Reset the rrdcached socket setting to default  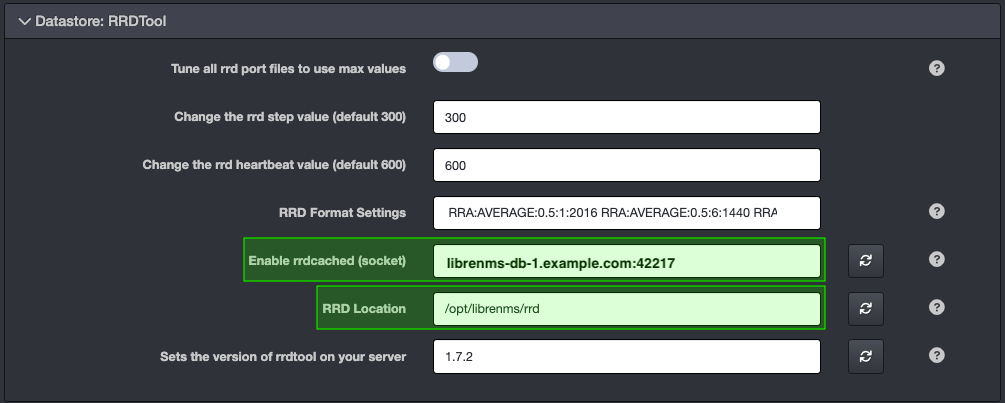point(865,260)
